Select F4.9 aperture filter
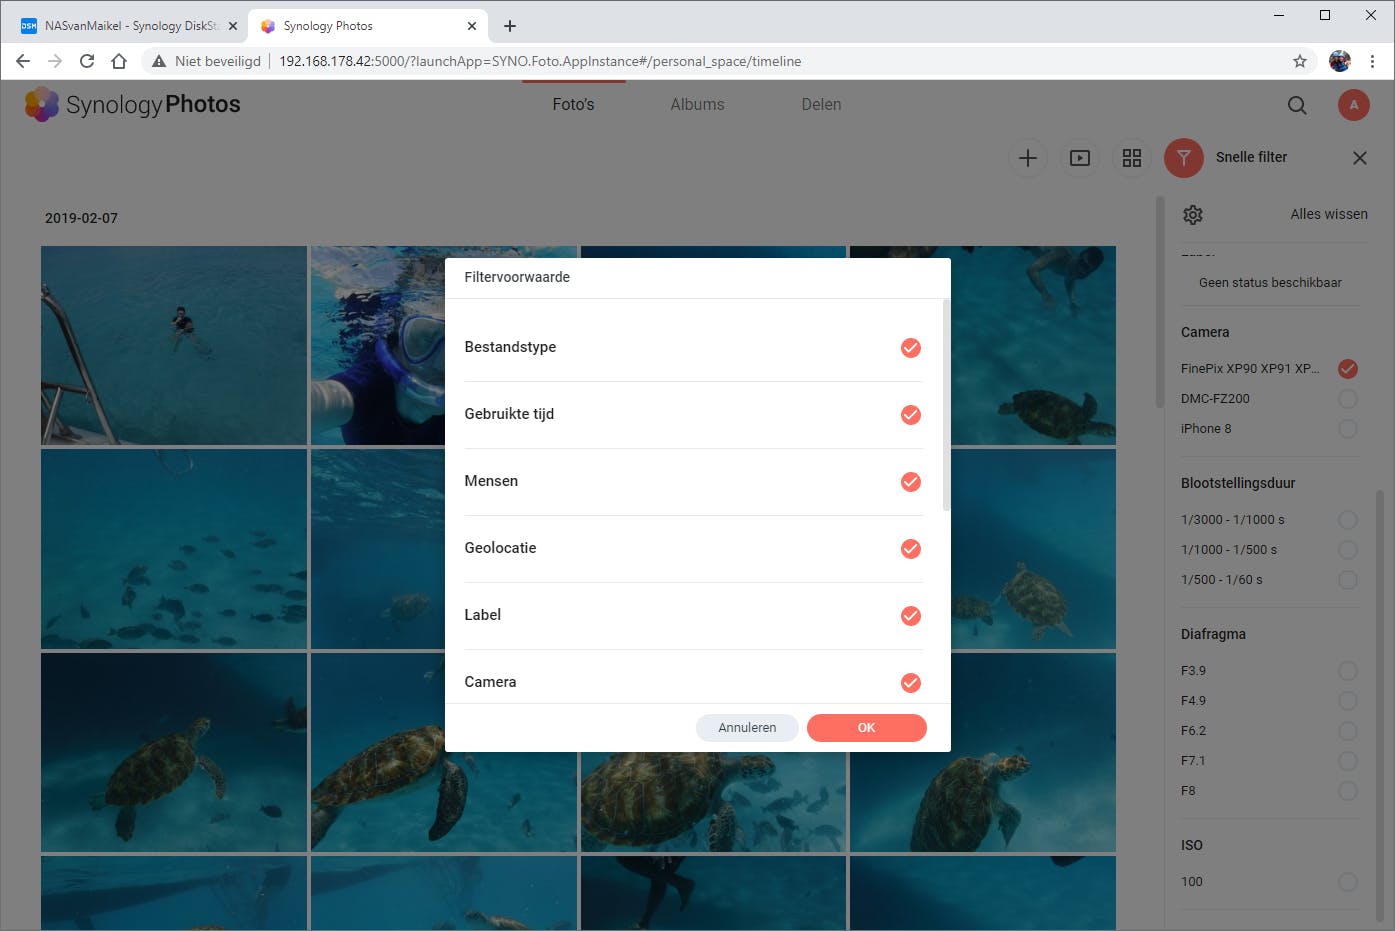1395x931 pixels. pos(1348,701)
